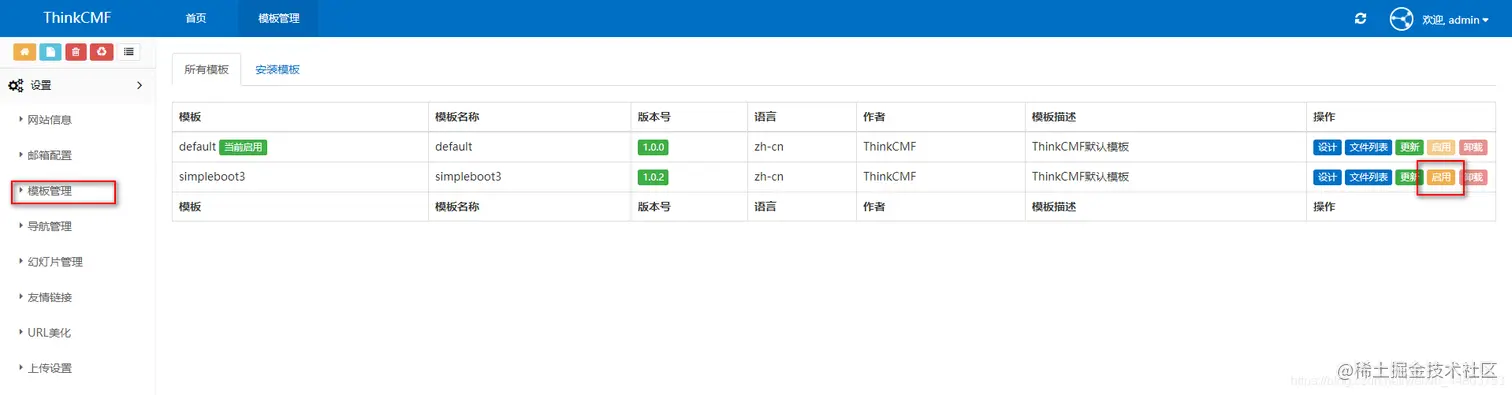Click the blue document icon button
1512x395 pixels.
coord(50,52)
